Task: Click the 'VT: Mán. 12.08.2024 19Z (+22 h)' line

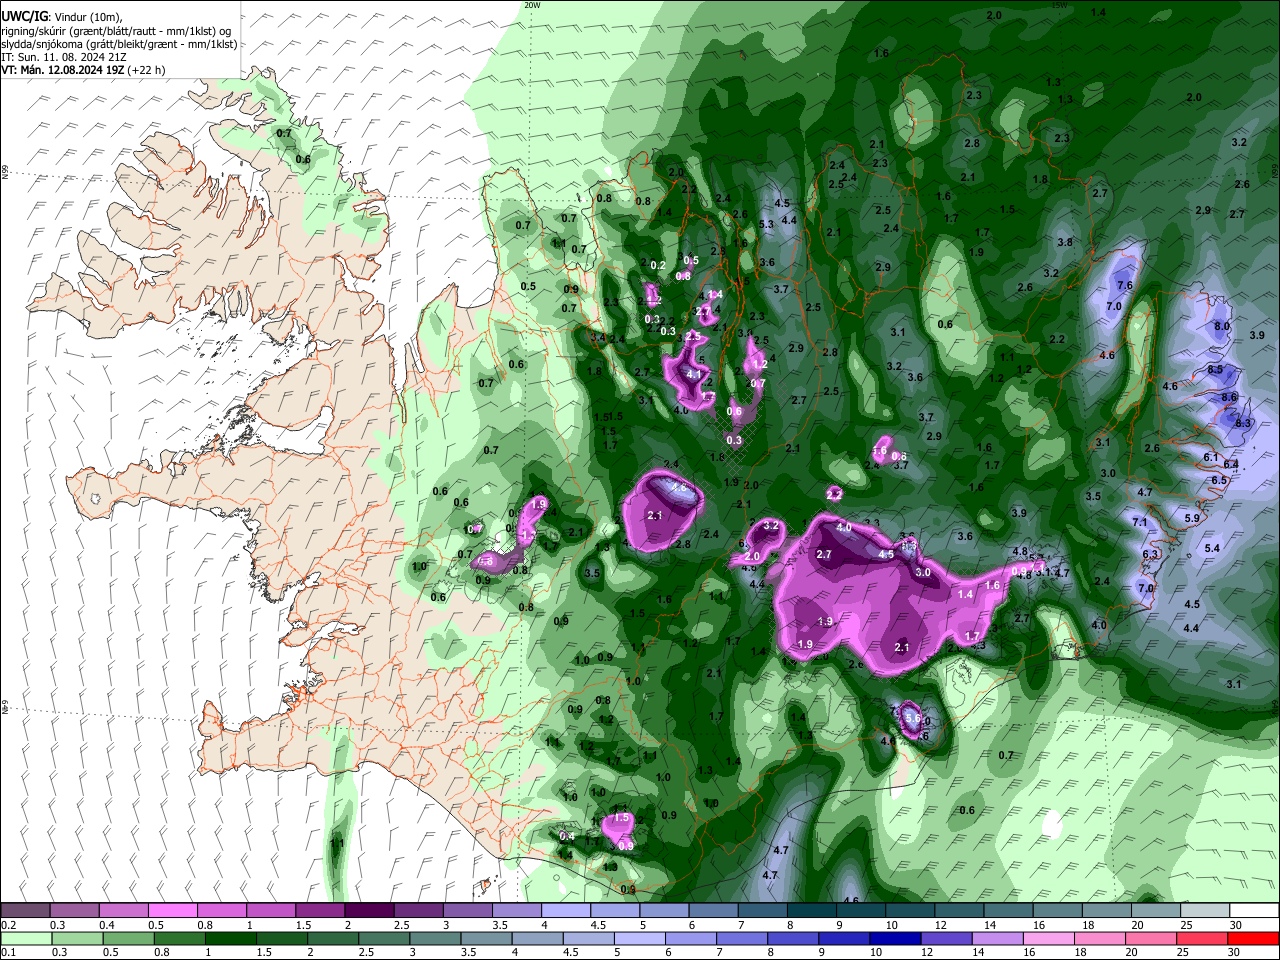Action: point(83,70)
